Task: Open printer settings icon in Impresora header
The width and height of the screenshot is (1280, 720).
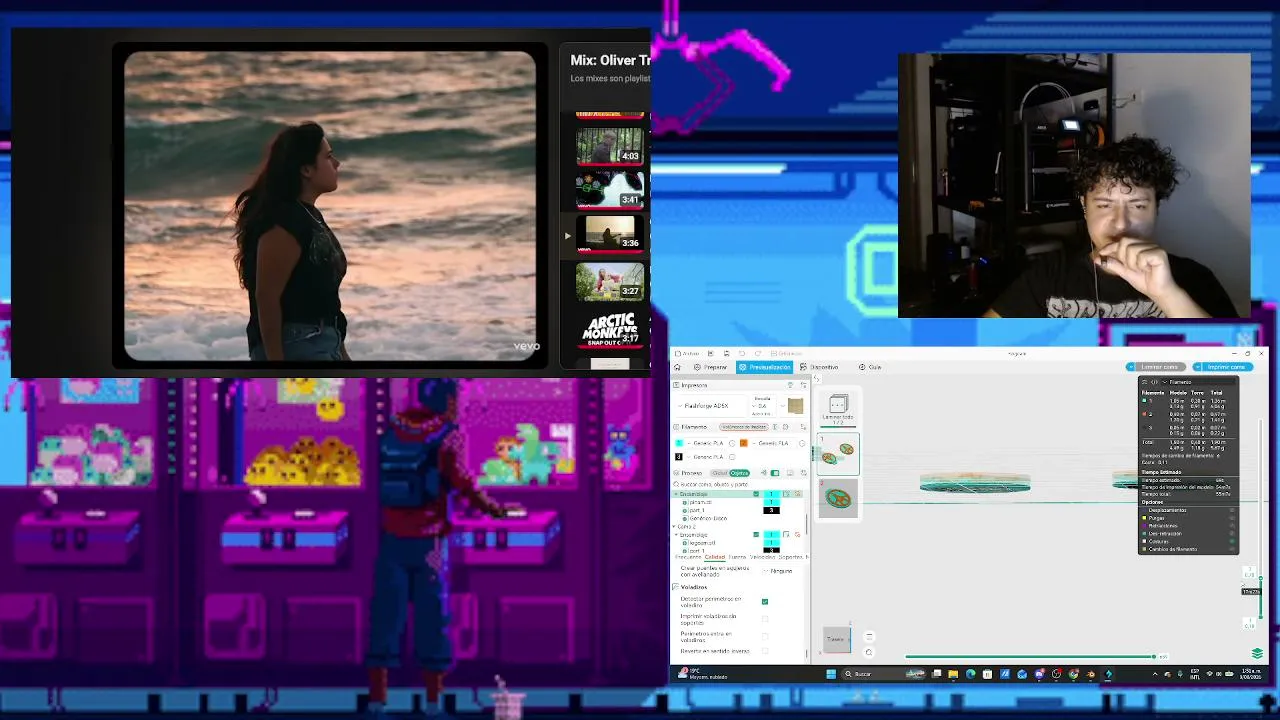Action: (803, 385)
